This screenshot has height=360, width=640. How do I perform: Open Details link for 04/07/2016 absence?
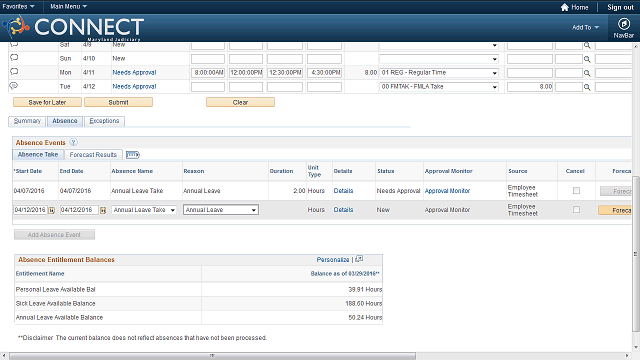pyautogui.click(x=343, y=191)
